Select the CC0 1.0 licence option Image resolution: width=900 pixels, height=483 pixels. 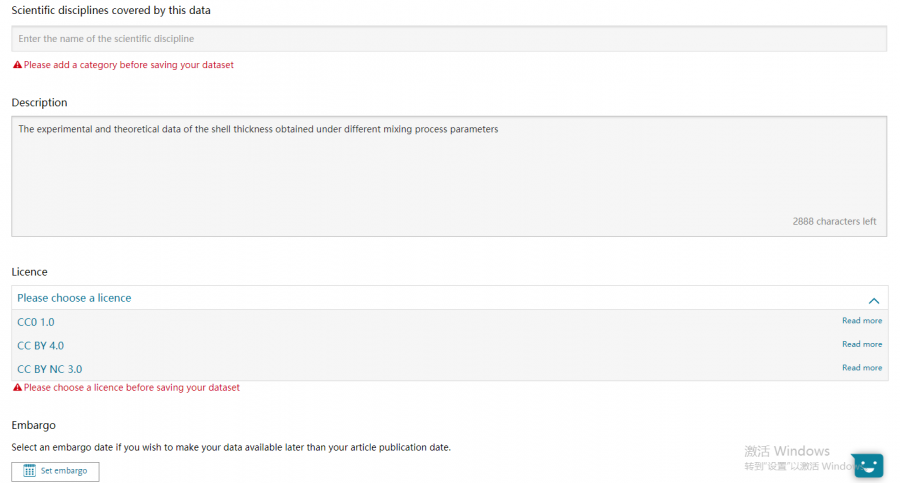(36, 322)
